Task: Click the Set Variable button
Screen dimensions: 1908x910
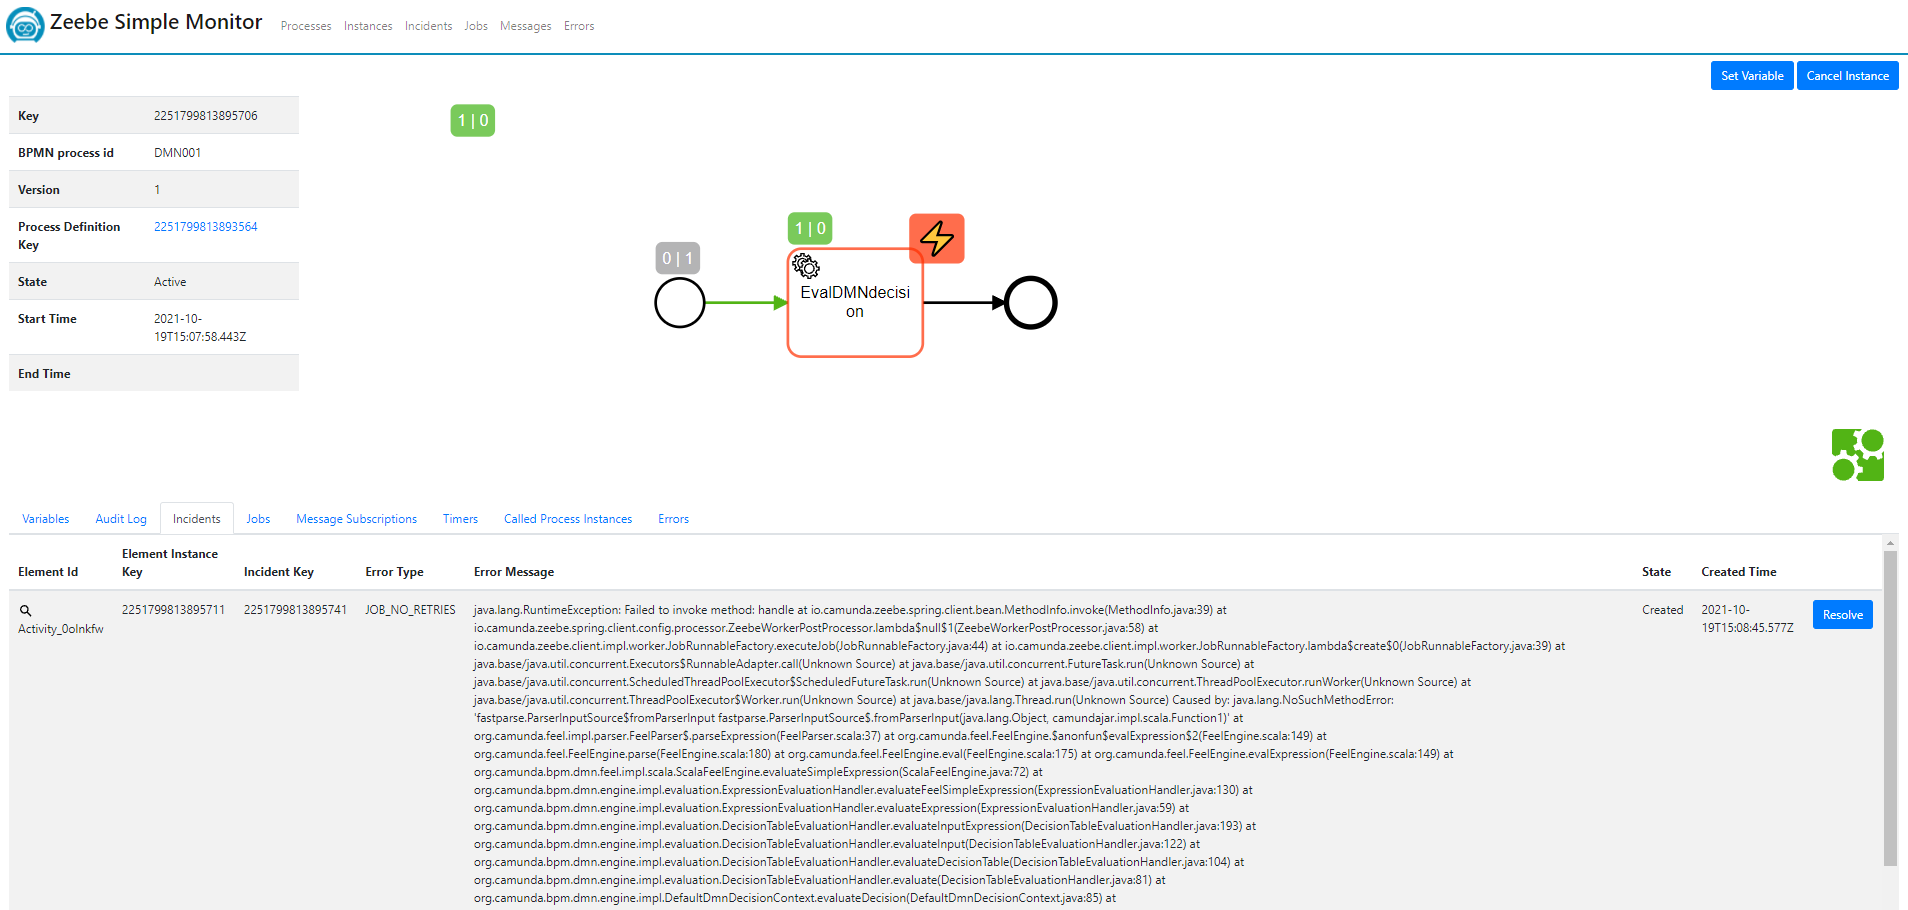Action: coord(1751,75)
